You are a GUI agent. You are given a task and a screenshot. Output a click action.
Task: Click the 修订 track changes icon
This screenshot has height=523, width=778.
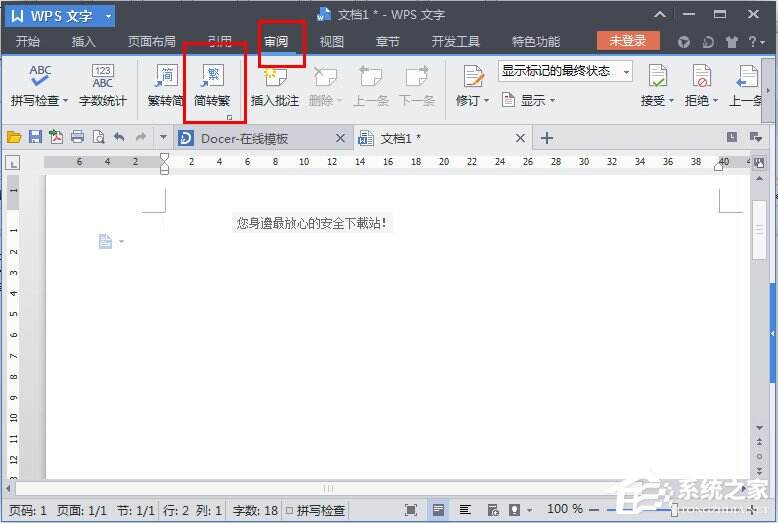tap(473, 77)
